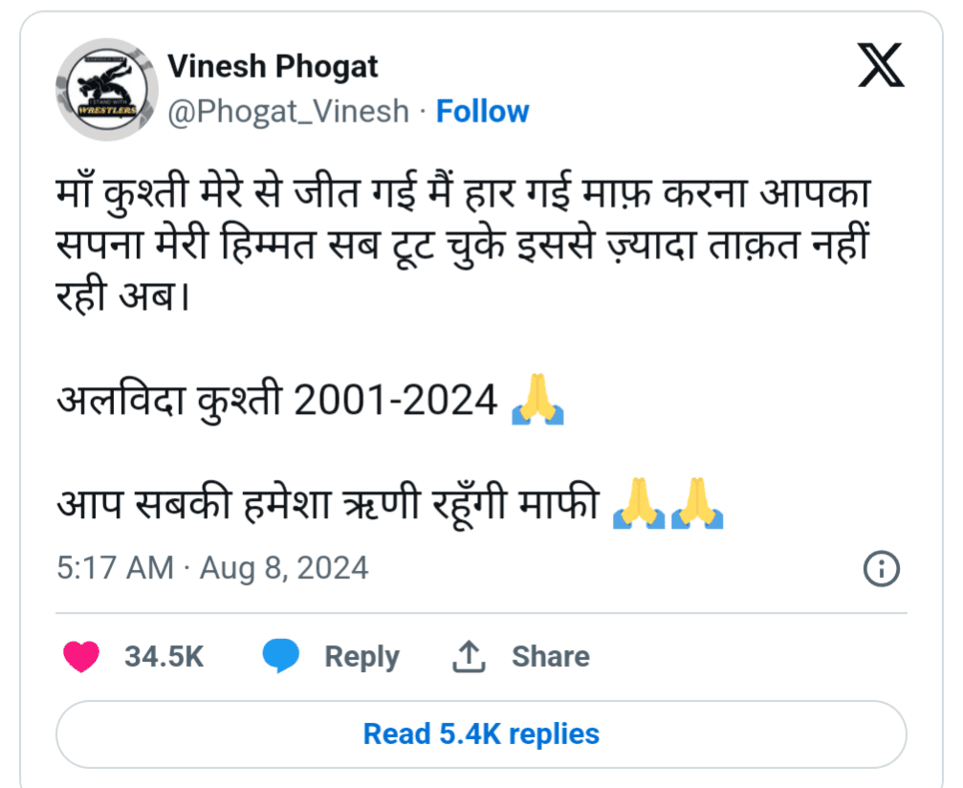
Task: Click the folded hands emoji after 2001-2024
Action: click(x=537, y=399)
